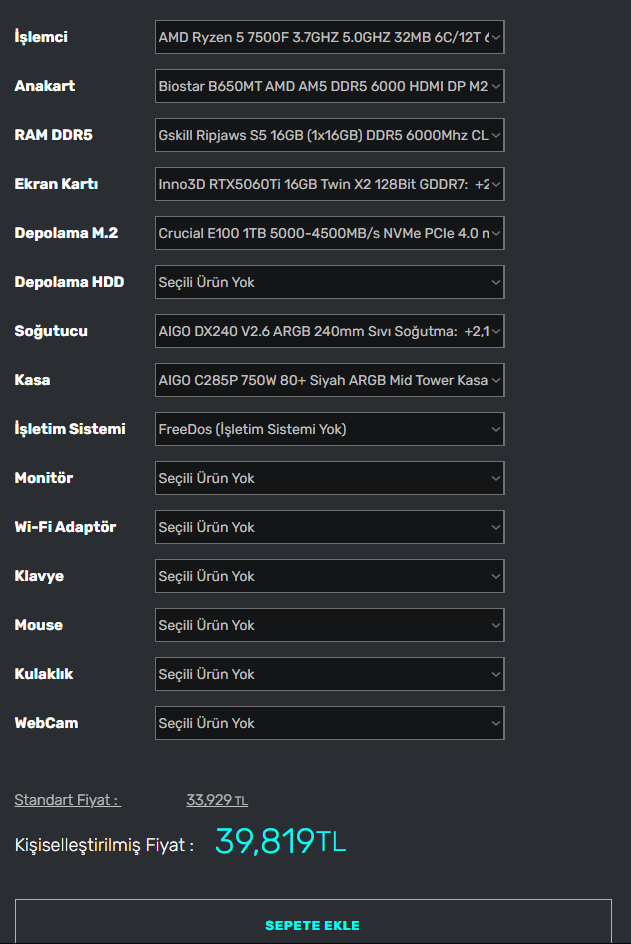Open the Soğutucu cooler dropdown

[329, 332]
